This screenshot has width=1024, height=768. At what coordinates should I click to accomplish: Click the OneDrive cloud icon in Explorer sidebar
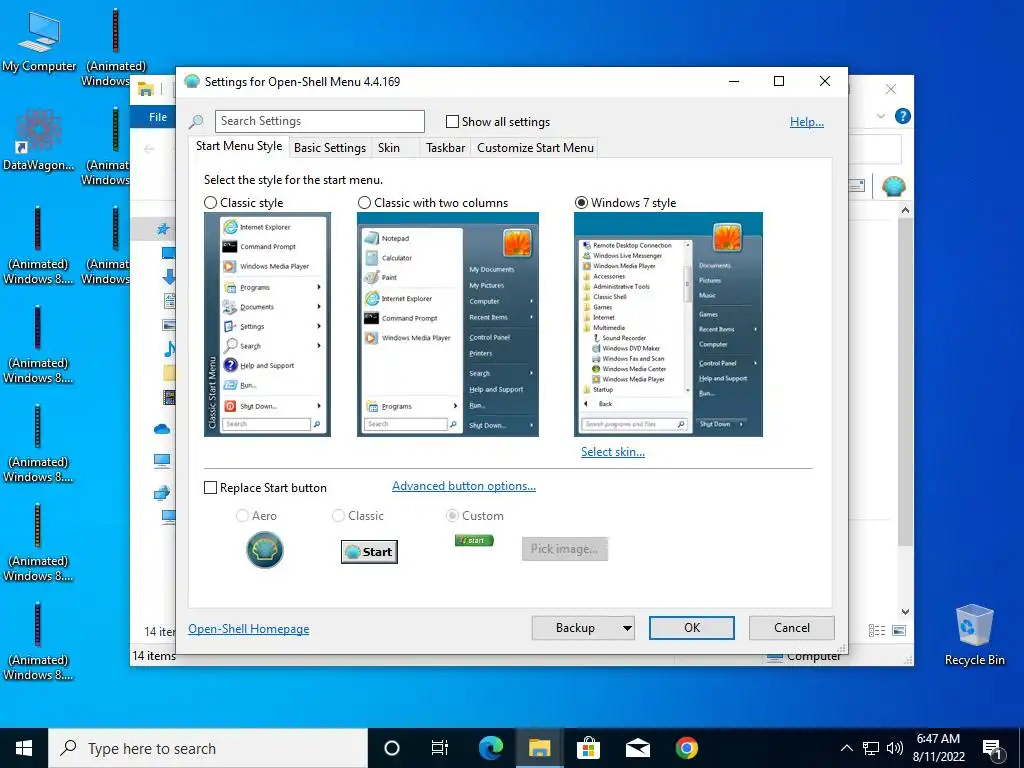162,429
